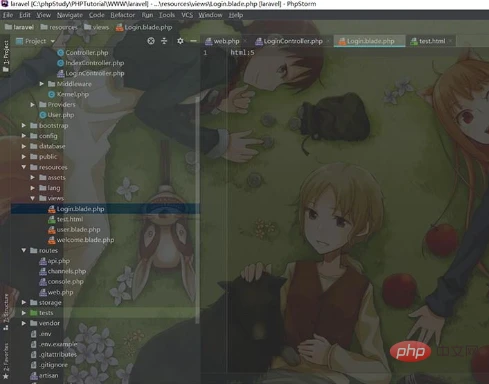Viewport: 489px width, 384px height.
Task: Select User.php class icon
Action: (42, 115)
